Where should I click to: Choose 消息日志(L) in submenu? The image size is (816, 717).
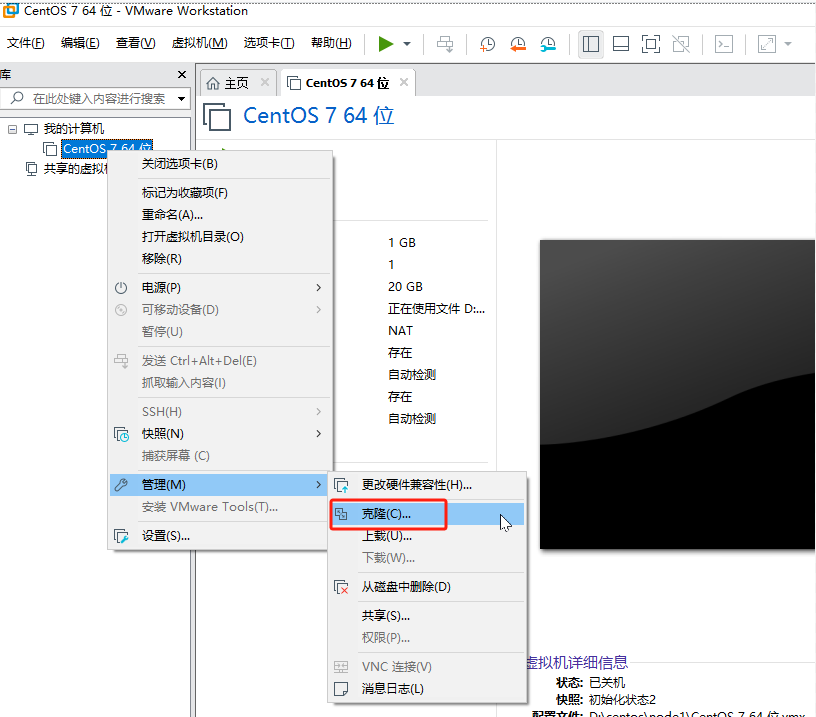click(427, 689)
